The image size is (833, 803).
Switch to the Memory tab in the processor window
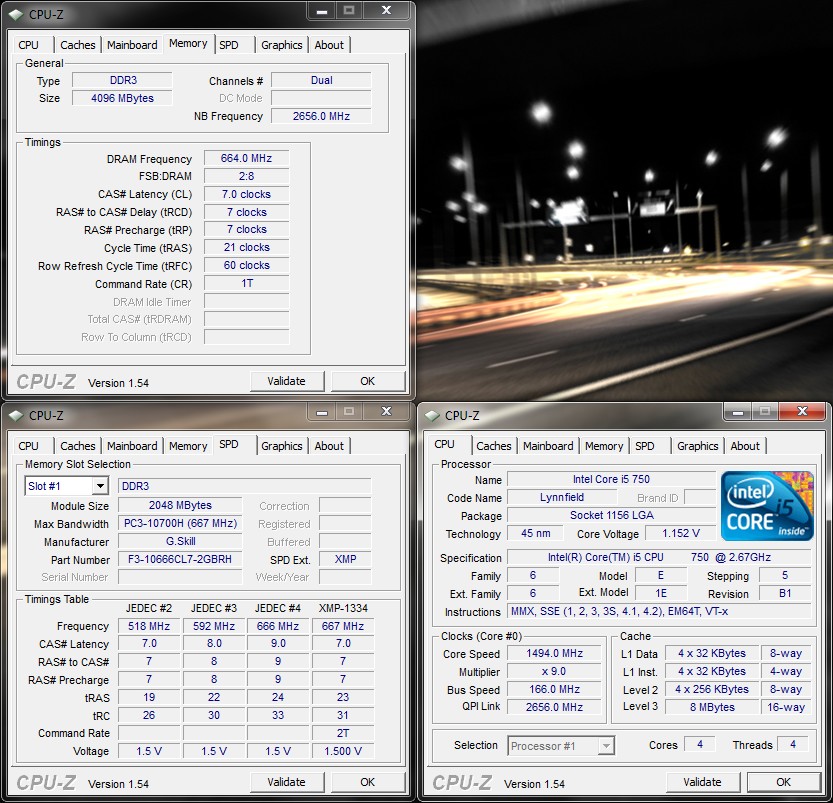[604, 446]
